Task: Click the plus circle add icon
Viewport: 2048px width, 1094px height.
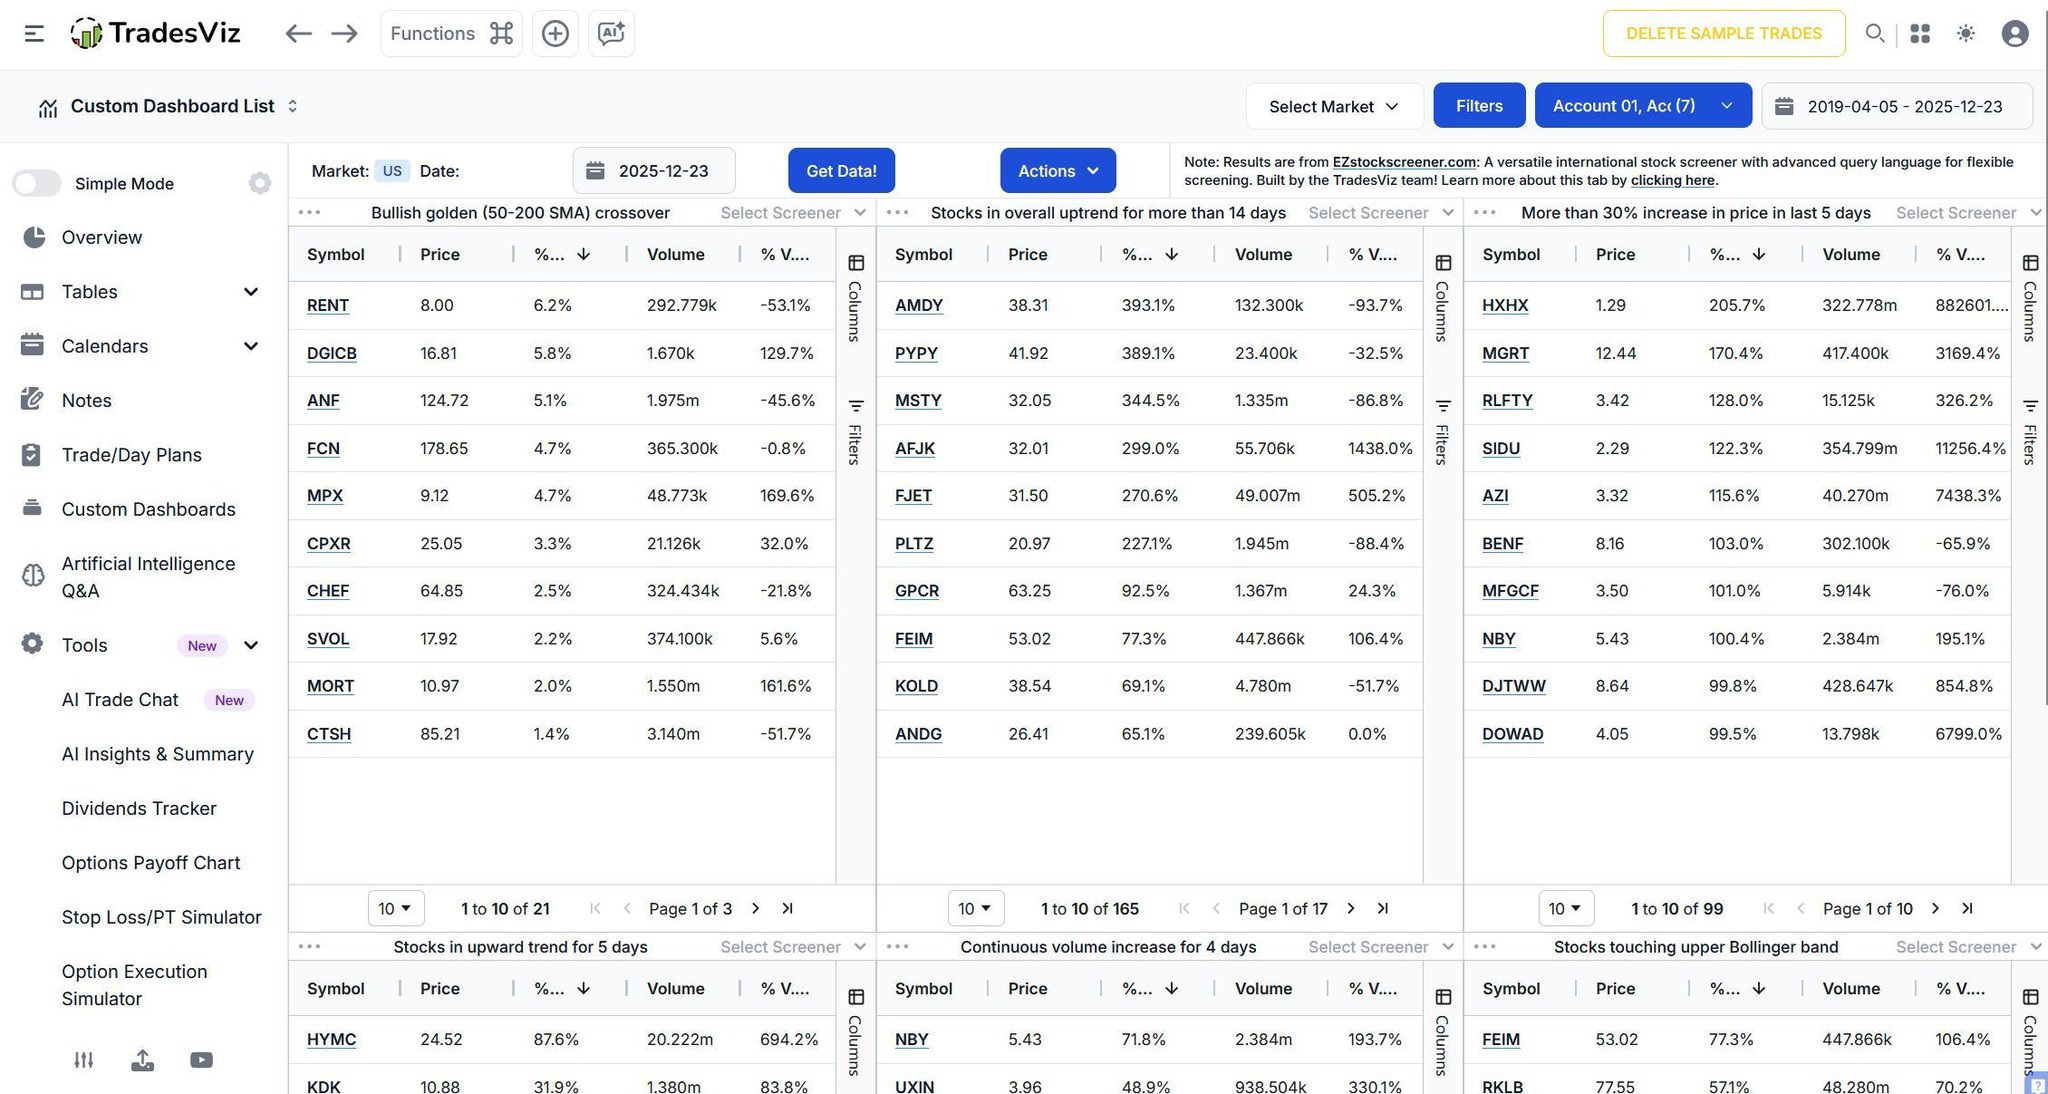Action: click(x=555, y=33)
